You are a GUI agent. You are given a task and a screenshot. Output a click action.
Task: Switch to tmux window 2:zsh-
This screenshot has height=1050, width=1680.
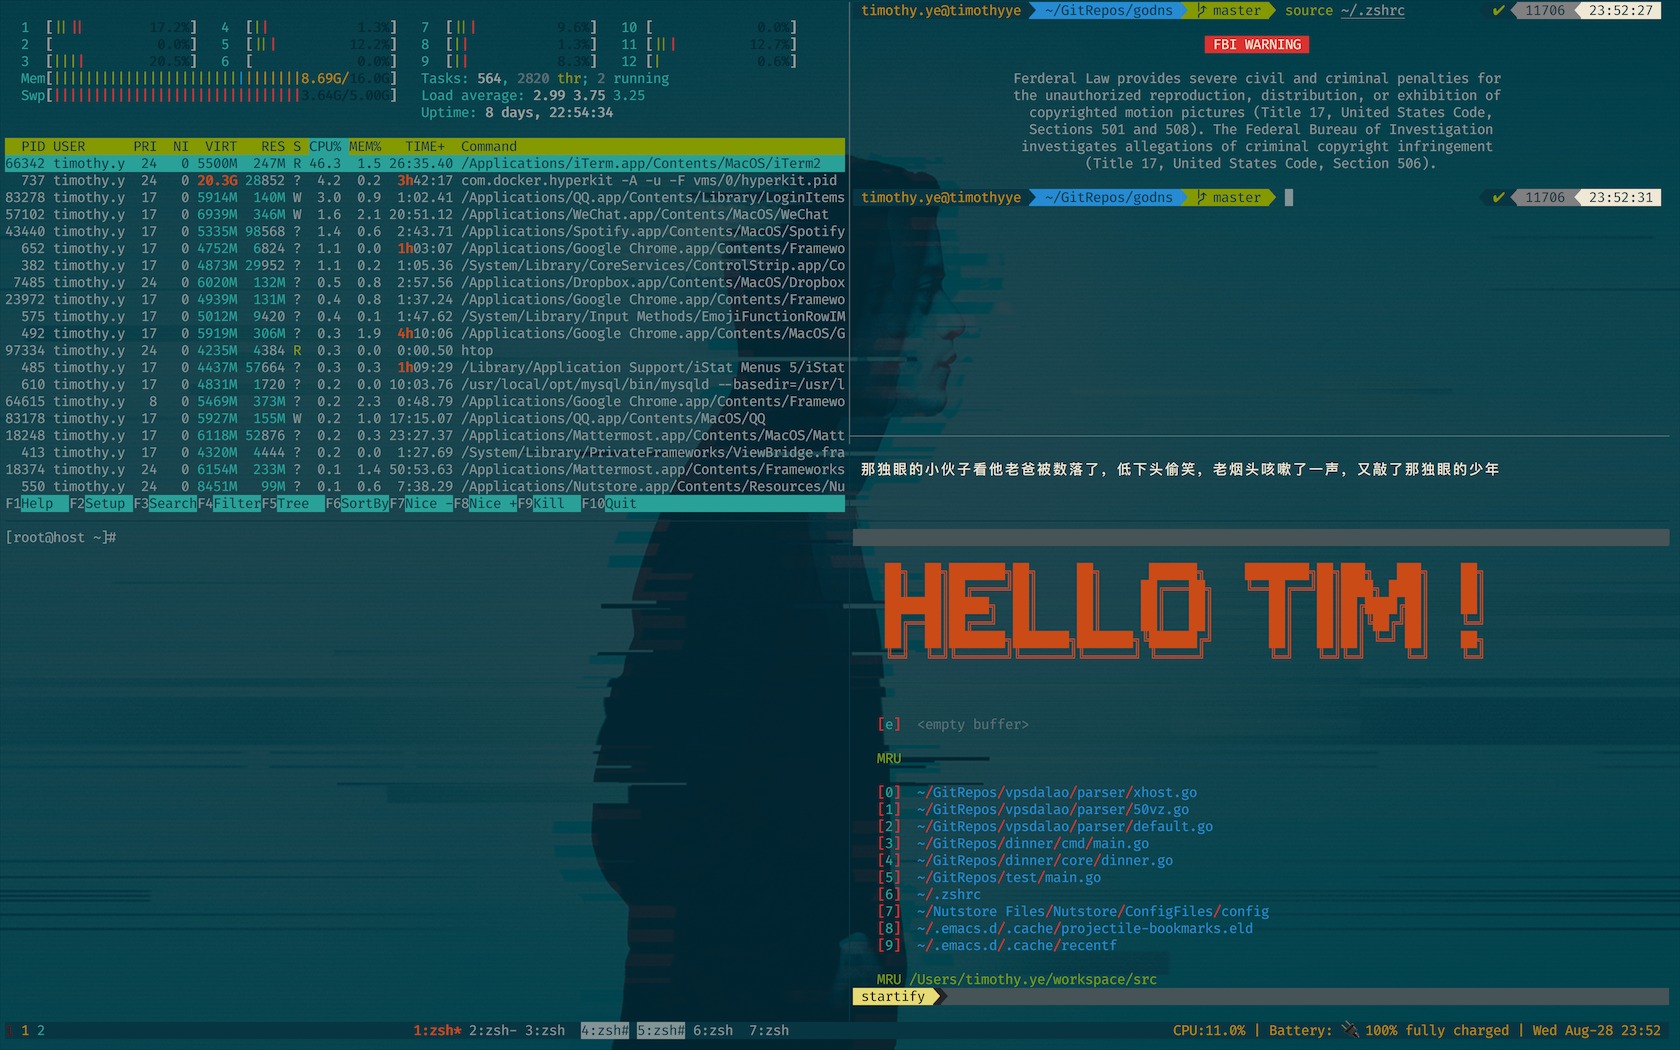[x=493, y=1031]
